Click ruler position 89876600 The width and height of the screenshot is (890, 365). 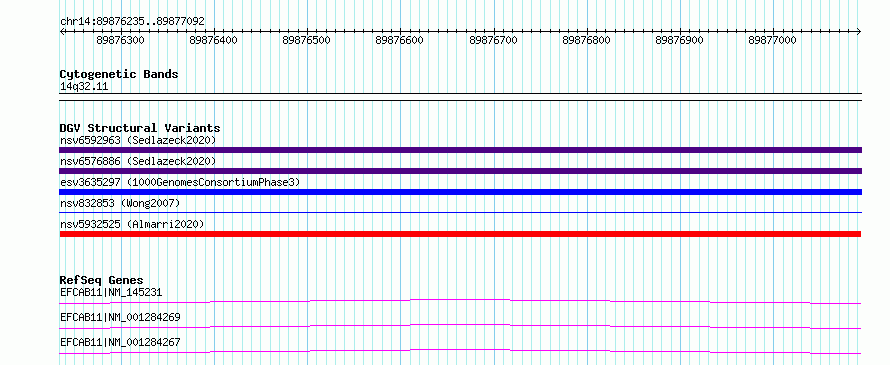tap(400, 40)
